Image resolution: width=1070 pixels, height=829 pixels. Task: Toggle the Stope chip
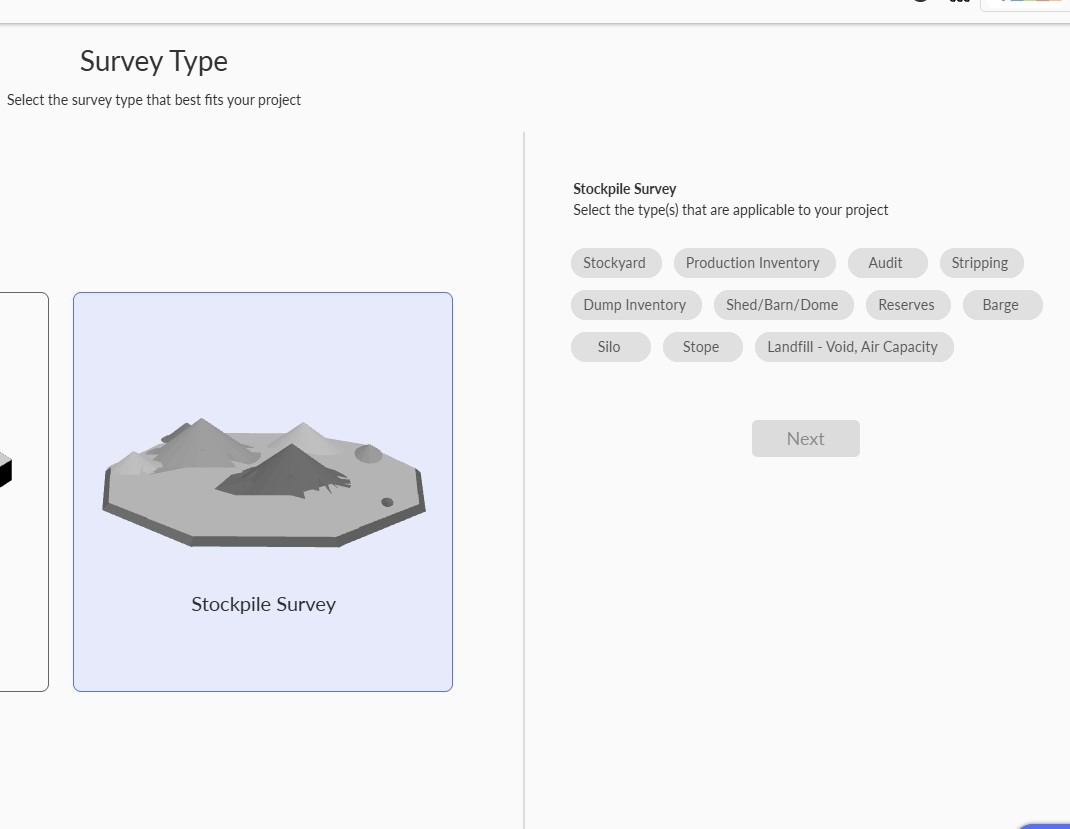coord(702,347)
